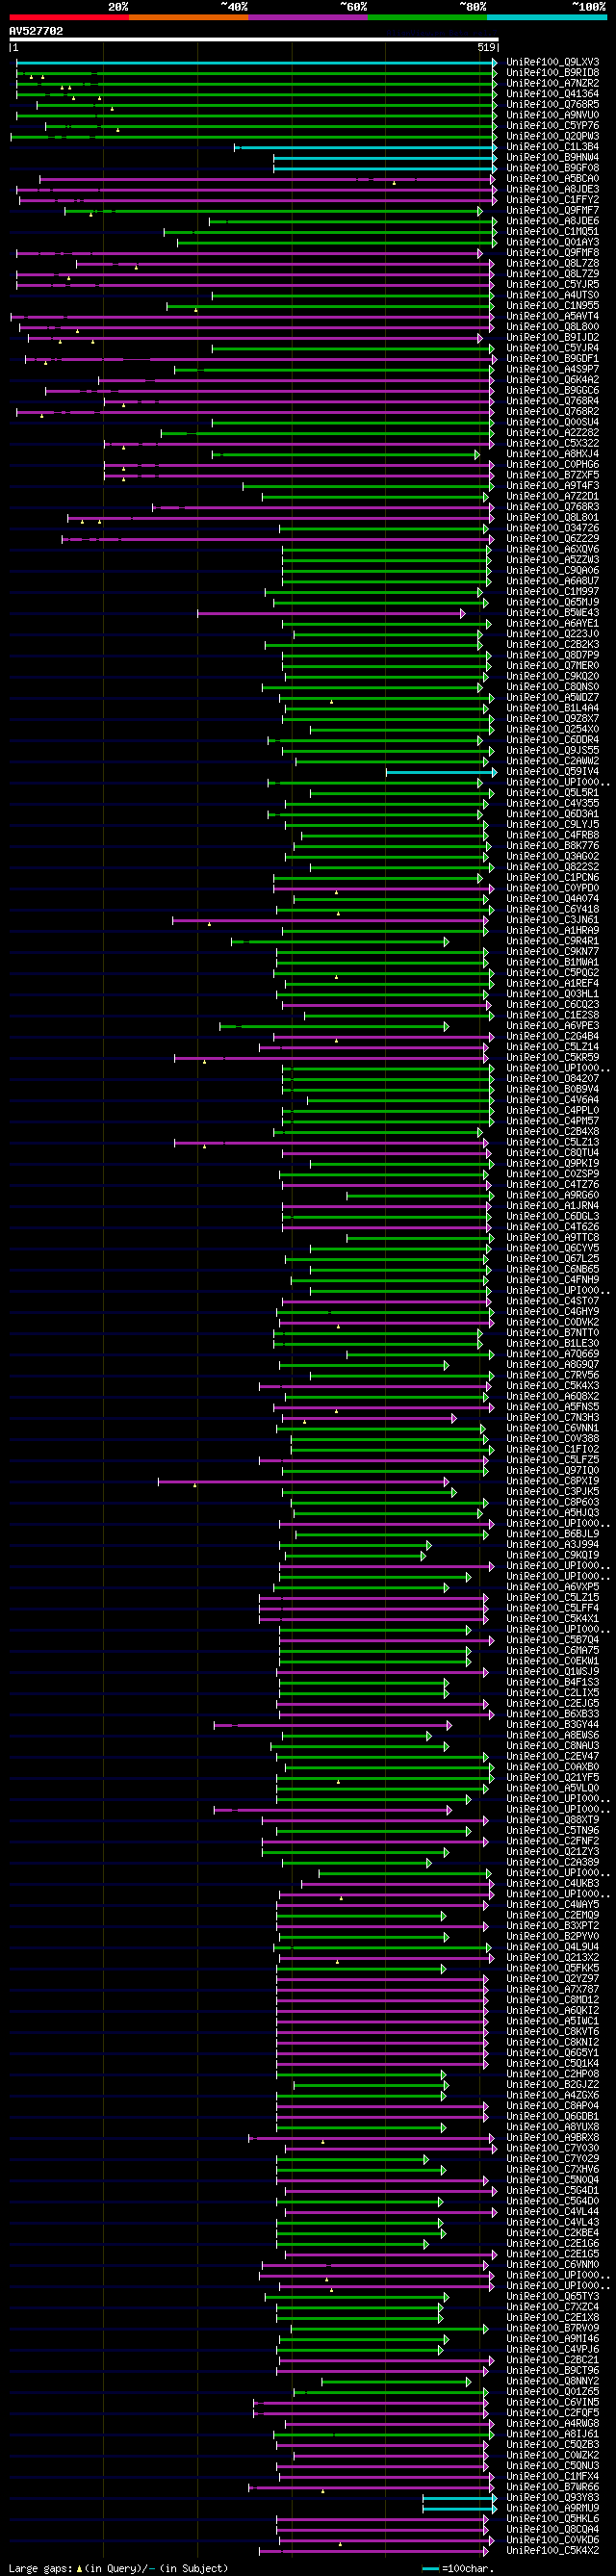Click label UniRef100_C3JN61
Screen dimensions: 616x2576
click(x=553, y=920)
